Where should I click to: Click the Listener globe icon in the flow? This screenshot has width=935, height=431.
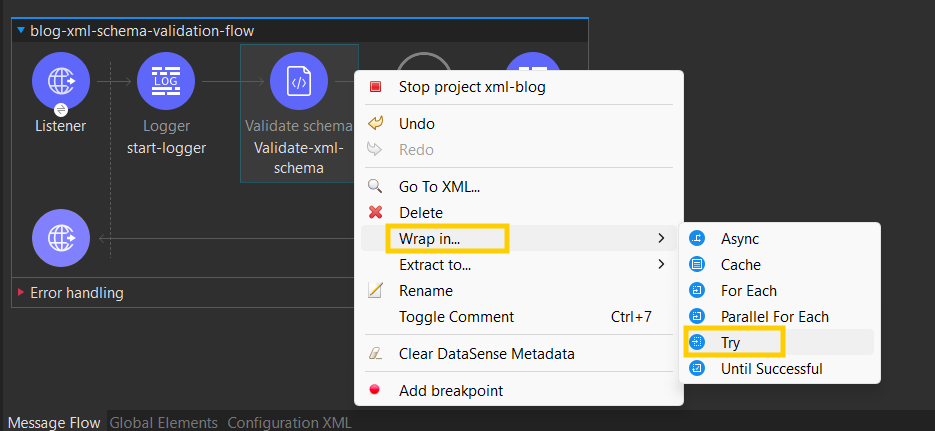point(61,81)
